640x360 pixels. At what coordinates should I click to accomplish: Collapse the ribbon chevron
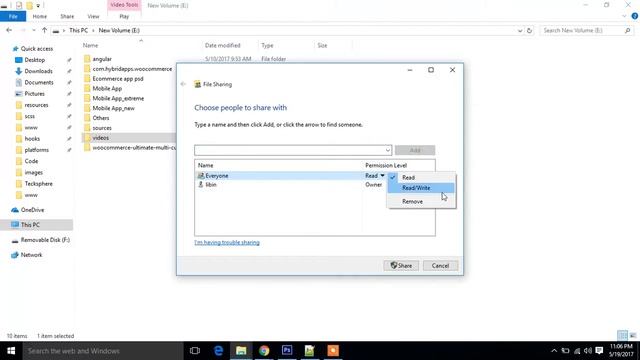point(624,16)
